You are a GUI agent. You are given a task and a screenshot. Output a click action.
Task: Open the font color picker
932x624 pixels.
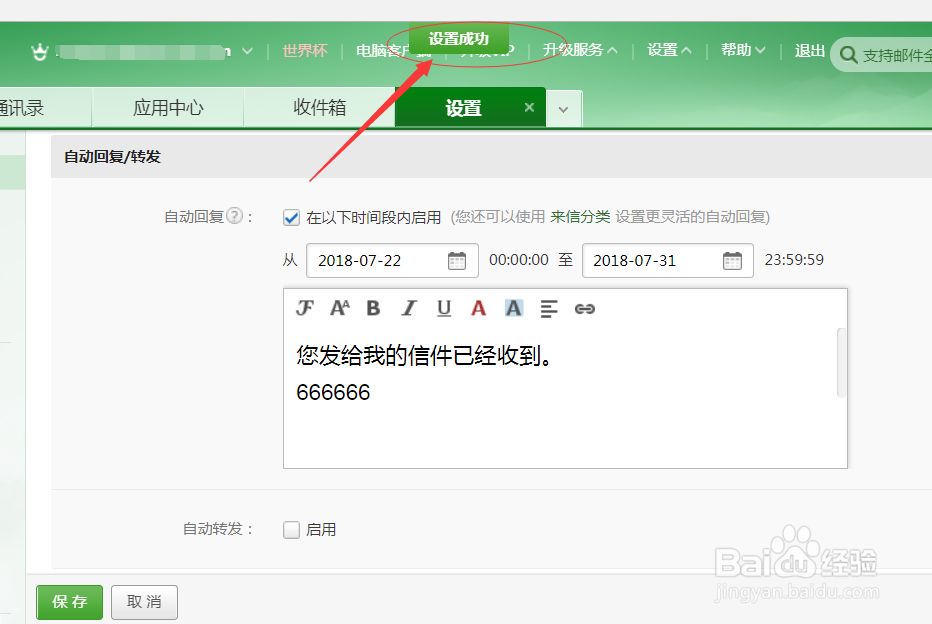tap(478, 308)
